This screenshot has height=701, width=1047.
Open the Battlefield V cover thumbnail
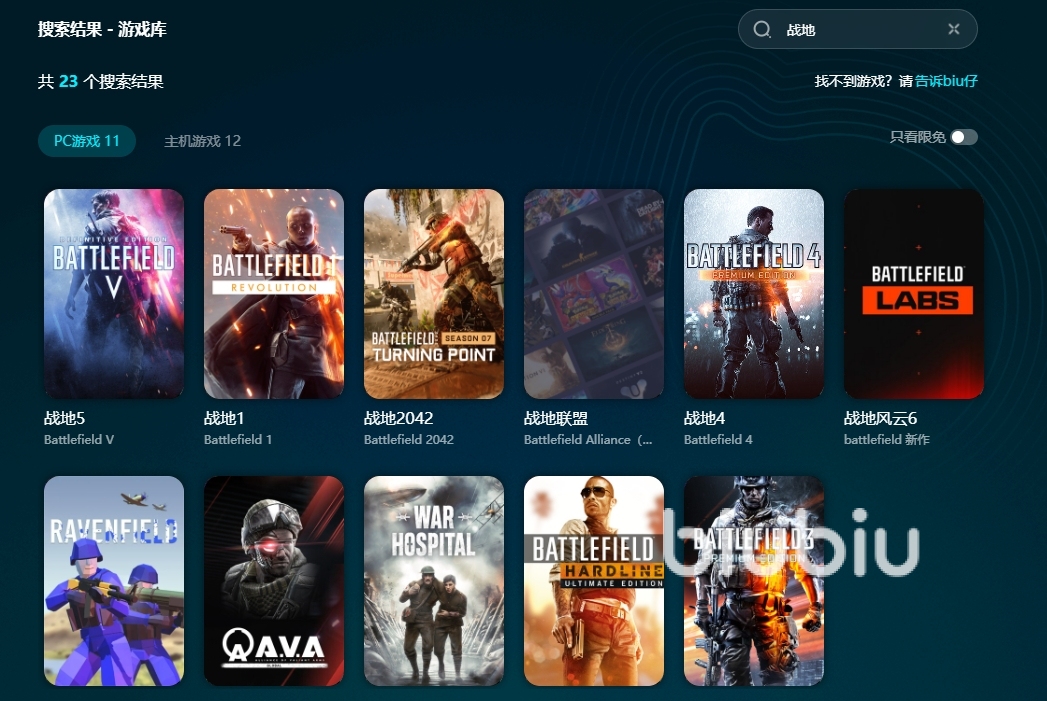(x=114, y=294)
